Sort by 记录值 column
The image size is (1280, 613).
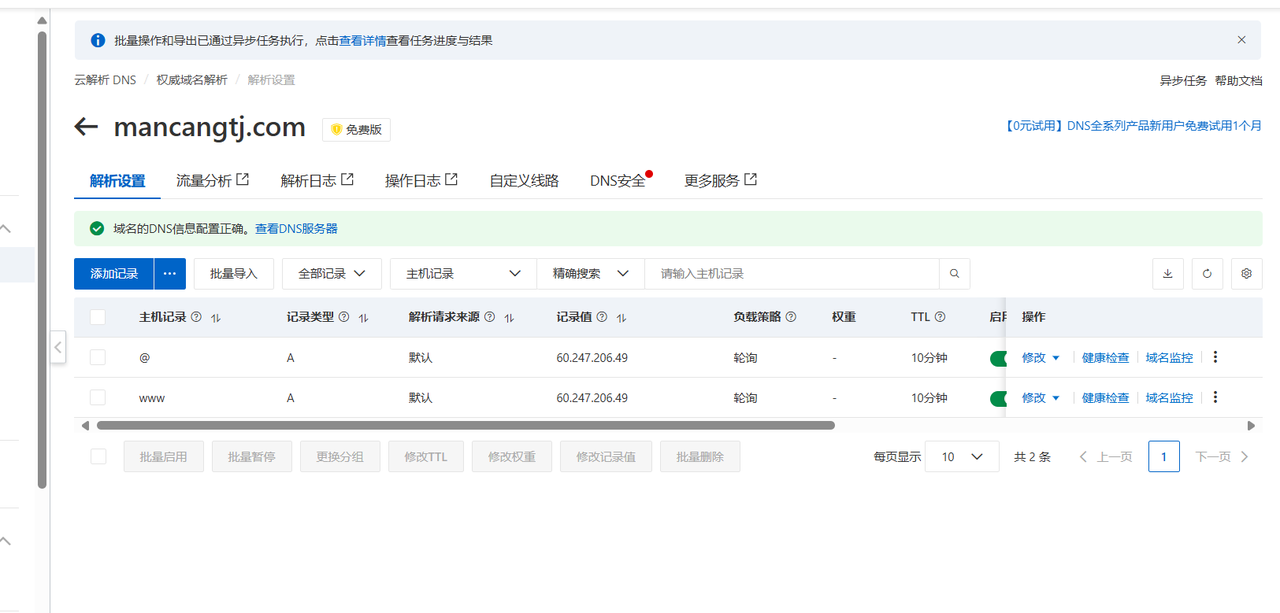621,318
